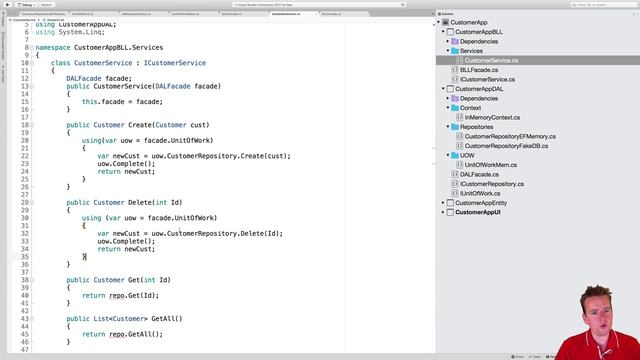Viewport: 640px width, 360px height.
Task: Collapse the CustomerAppBLL project
Action: [x=443, y=32]
